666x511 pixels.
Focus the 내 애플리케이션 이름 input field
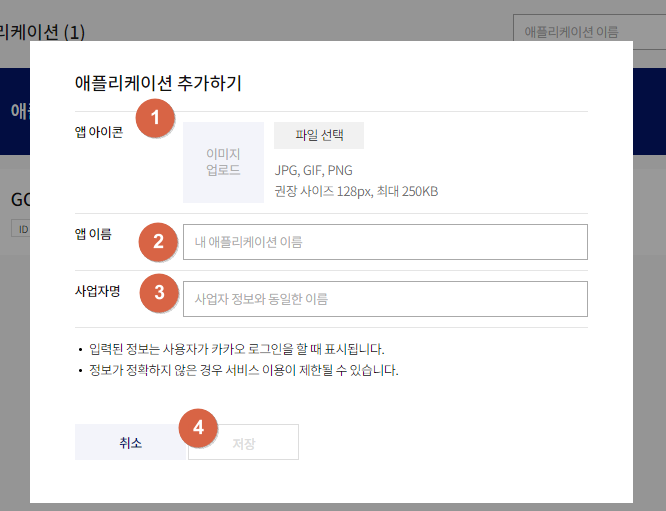[x=385, y=242]
